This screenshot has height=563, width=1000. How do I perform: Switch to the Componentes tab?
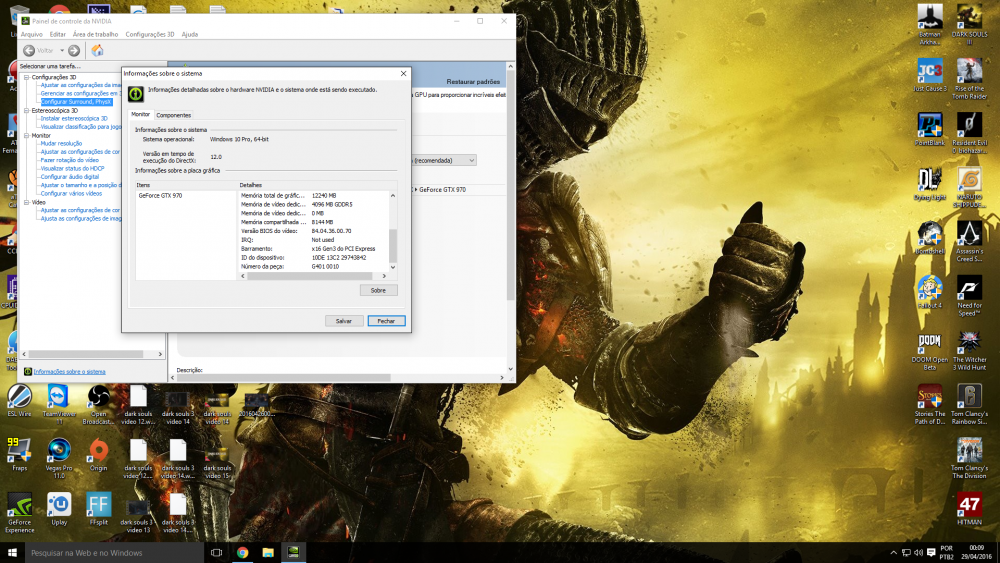(x=173, y=115)
